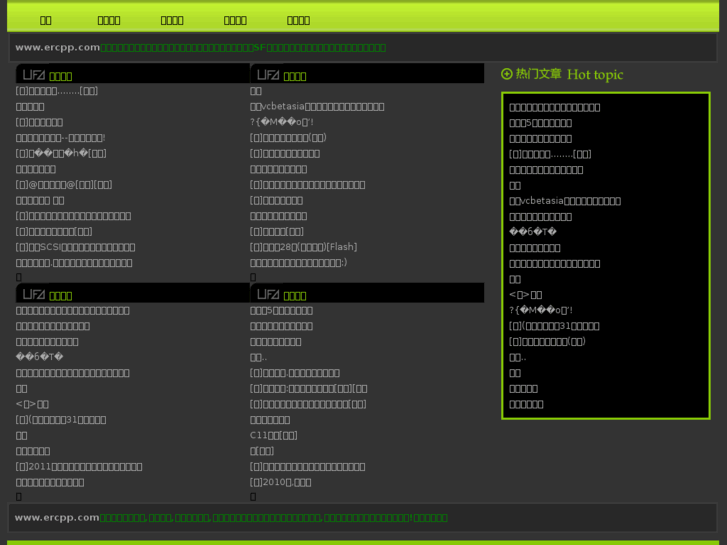This screenshot has height=545, width=727.
Task: Open the article link containing 2010
Action: pos(280,482)
